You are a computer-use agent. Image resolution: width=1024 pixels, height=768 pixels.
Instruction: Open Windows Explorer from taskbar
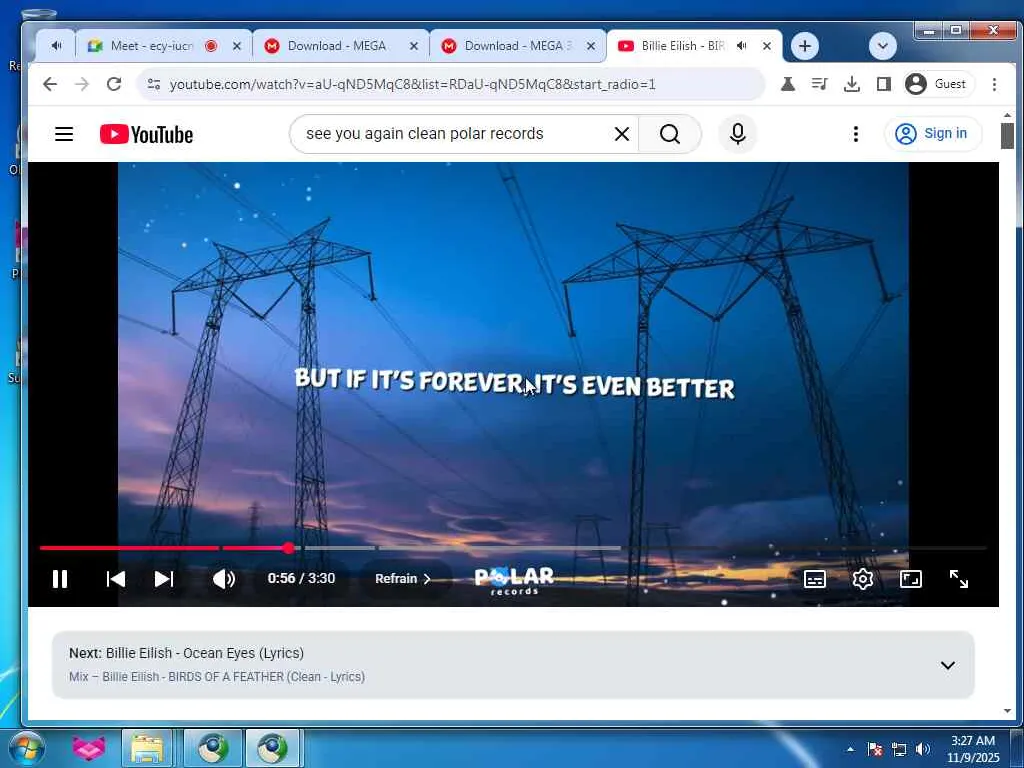(x=147, y=748)
